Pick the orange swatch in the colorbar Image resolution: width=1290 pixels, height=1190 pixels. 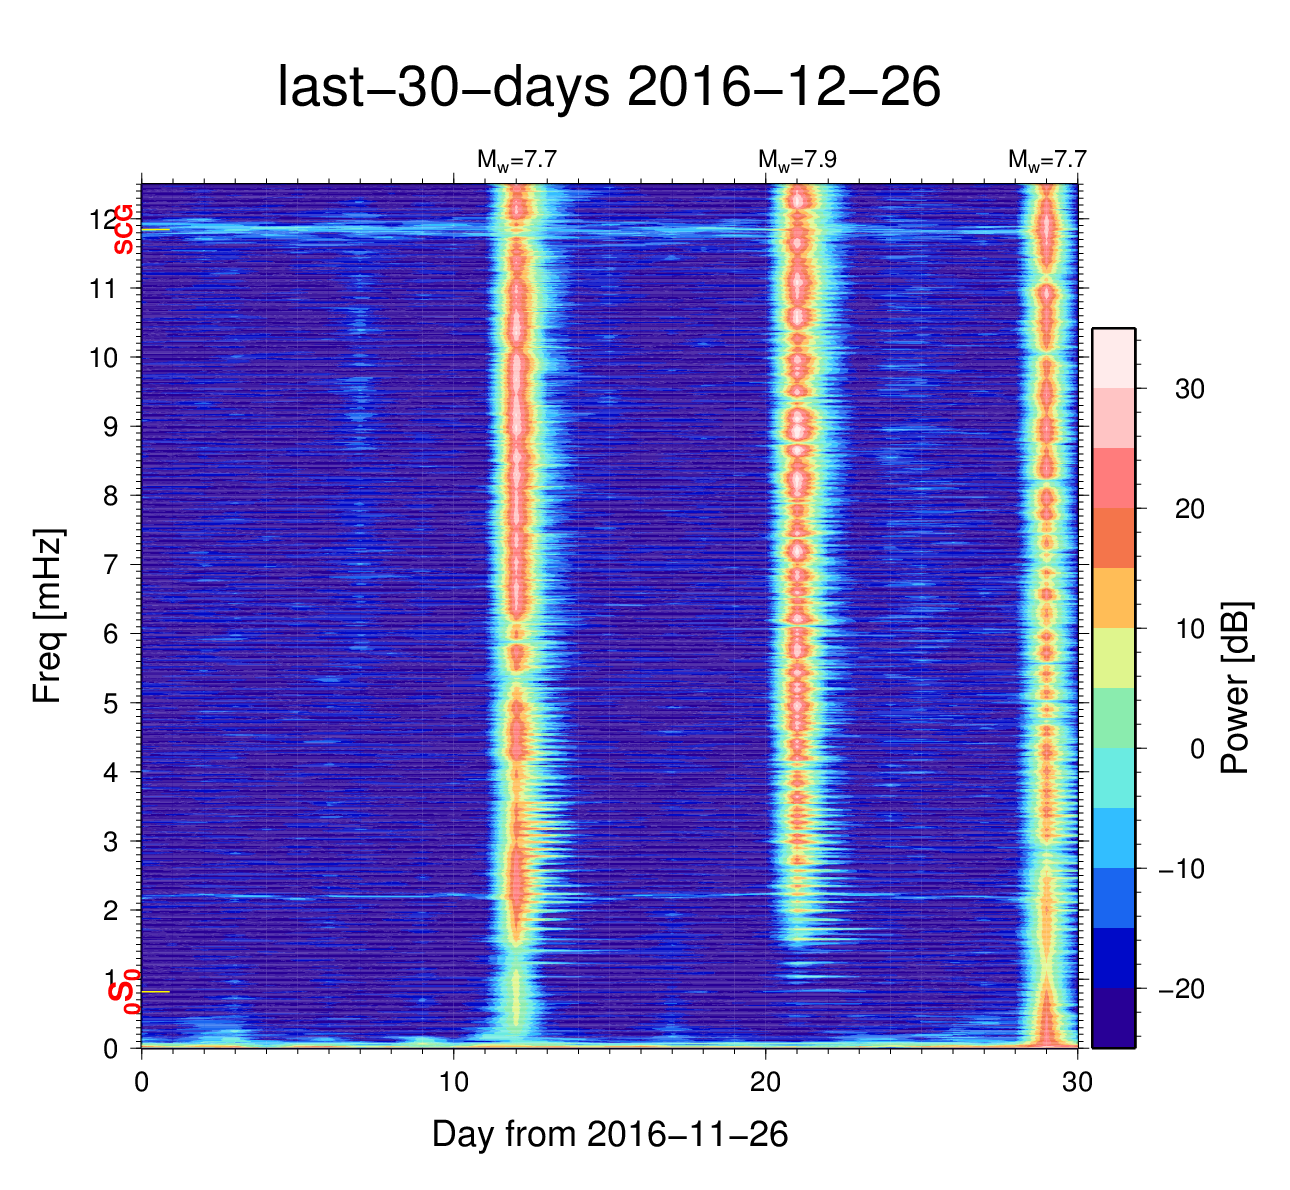pos(1113,598)
